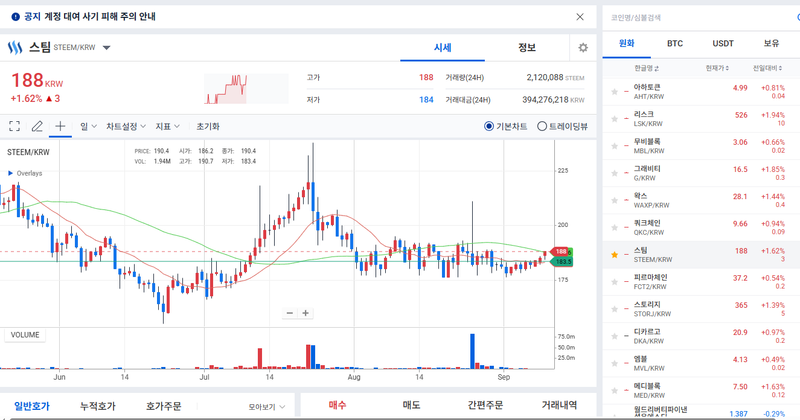Favorite star for 피르마체인 FCT2/KRW

coord(614,282)
